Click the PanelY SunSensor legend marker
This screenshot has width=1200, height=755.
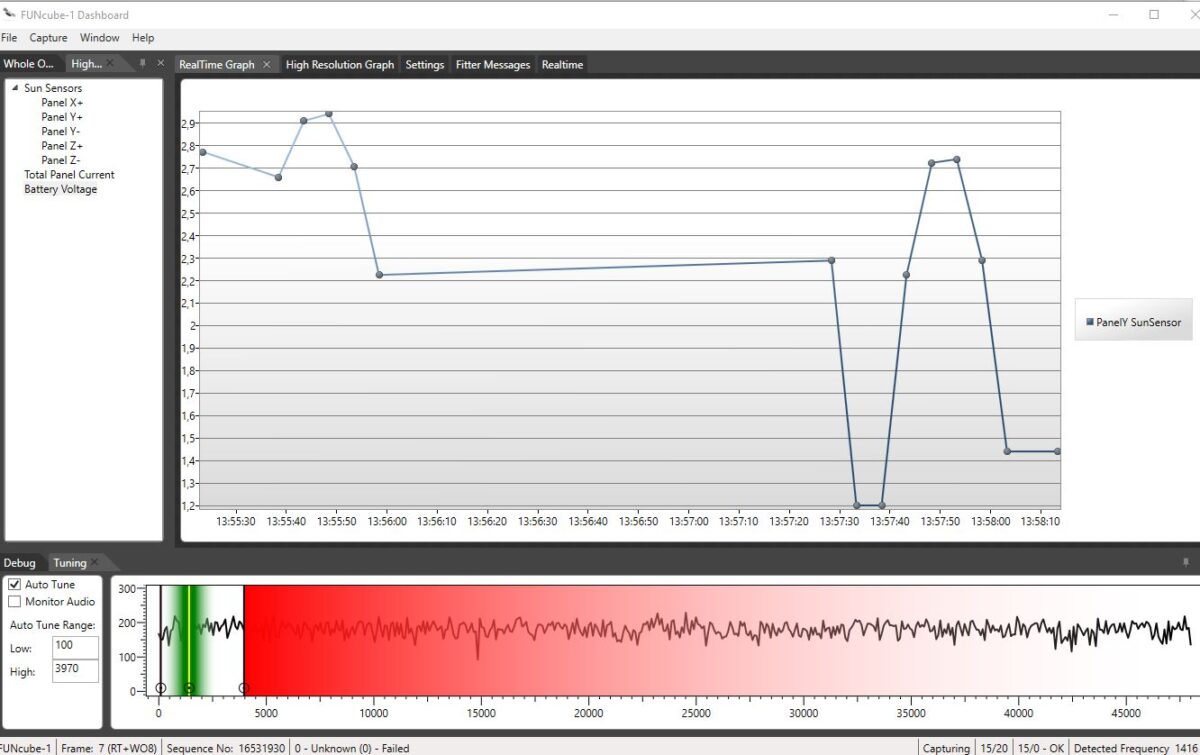(x=1089, y=322)
